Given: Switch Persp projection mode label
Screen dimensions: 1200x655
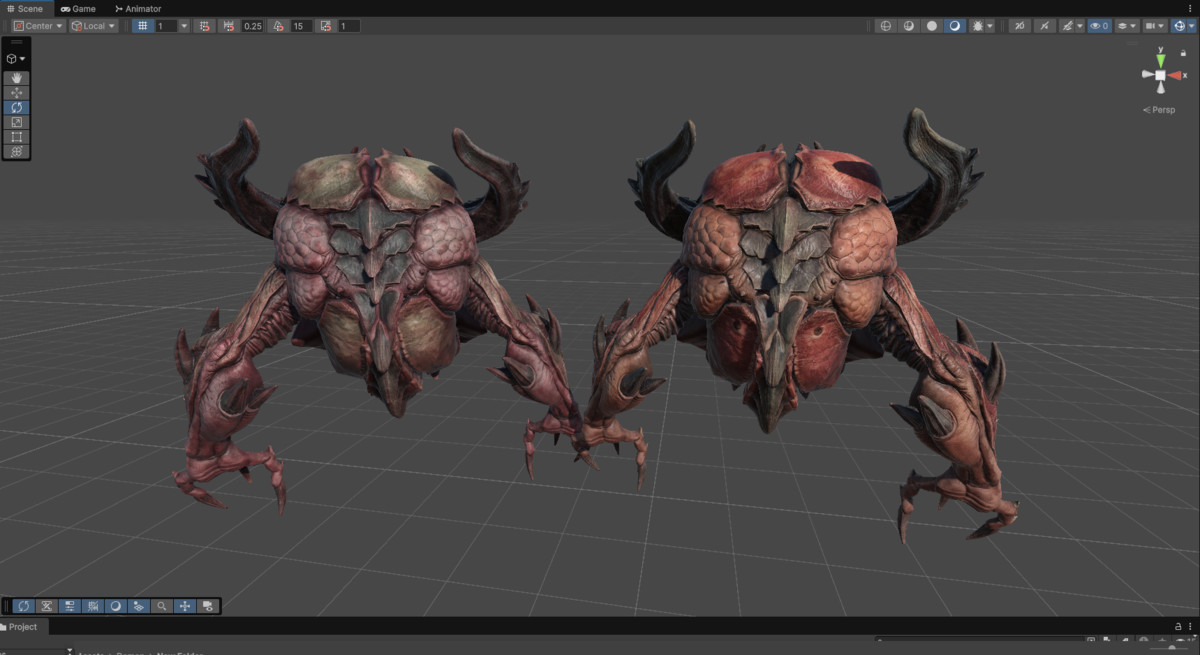Looking at the screenshot, I should (x=1160, y=110).
